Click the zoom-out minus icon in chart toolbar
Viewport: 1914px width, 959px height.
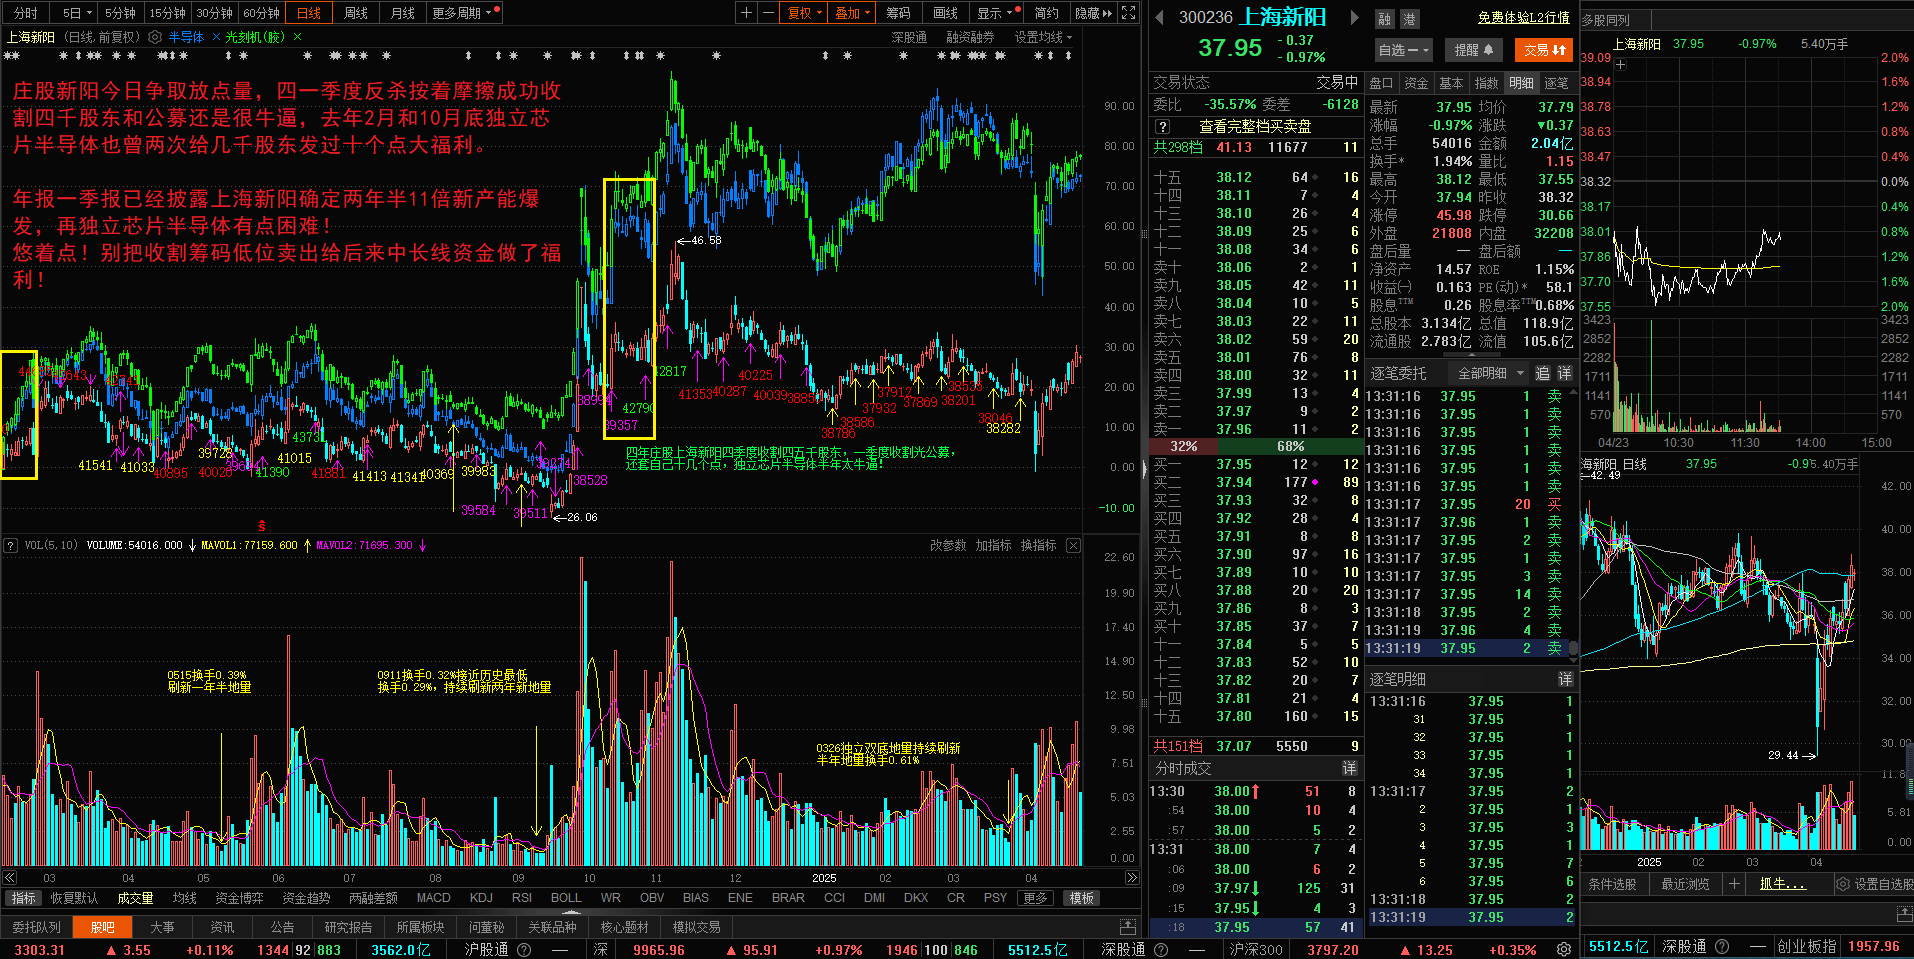pos(768,13)
